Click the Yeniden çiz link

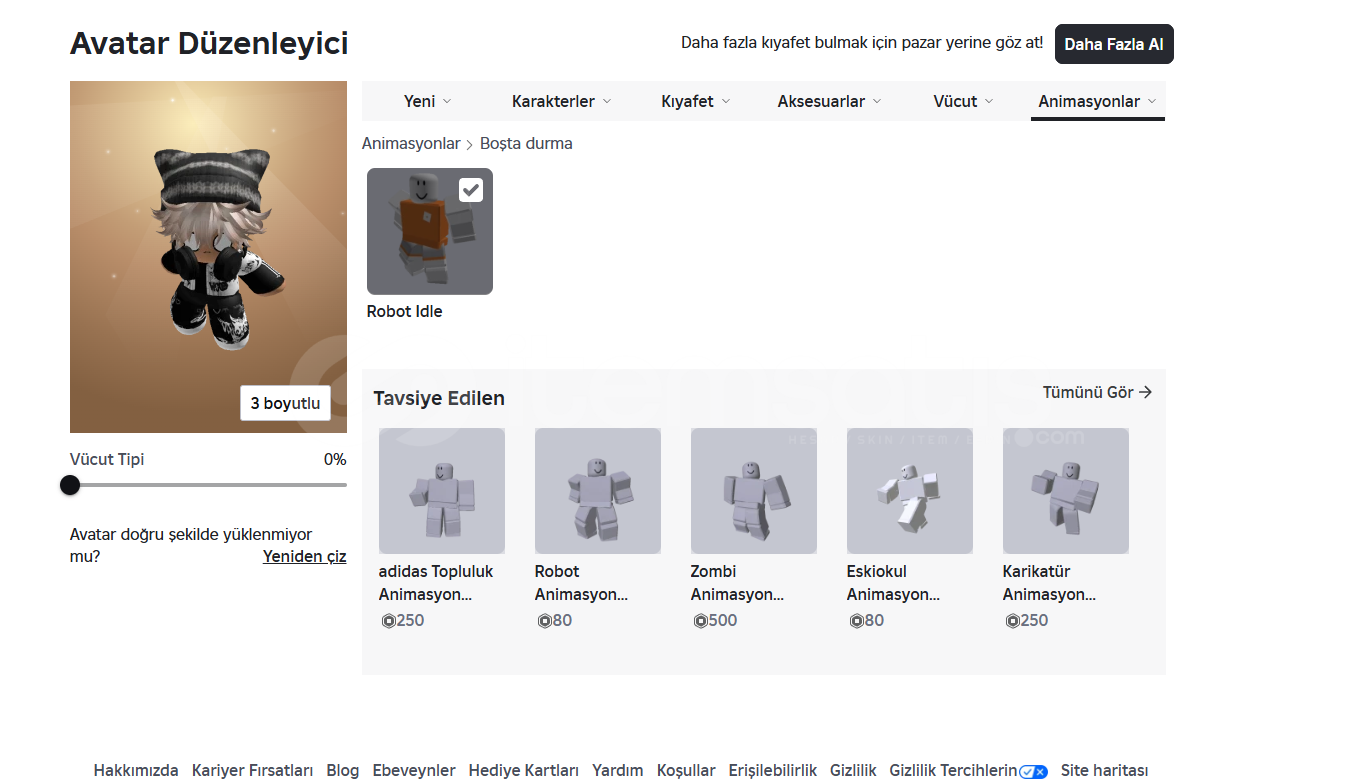305,556
